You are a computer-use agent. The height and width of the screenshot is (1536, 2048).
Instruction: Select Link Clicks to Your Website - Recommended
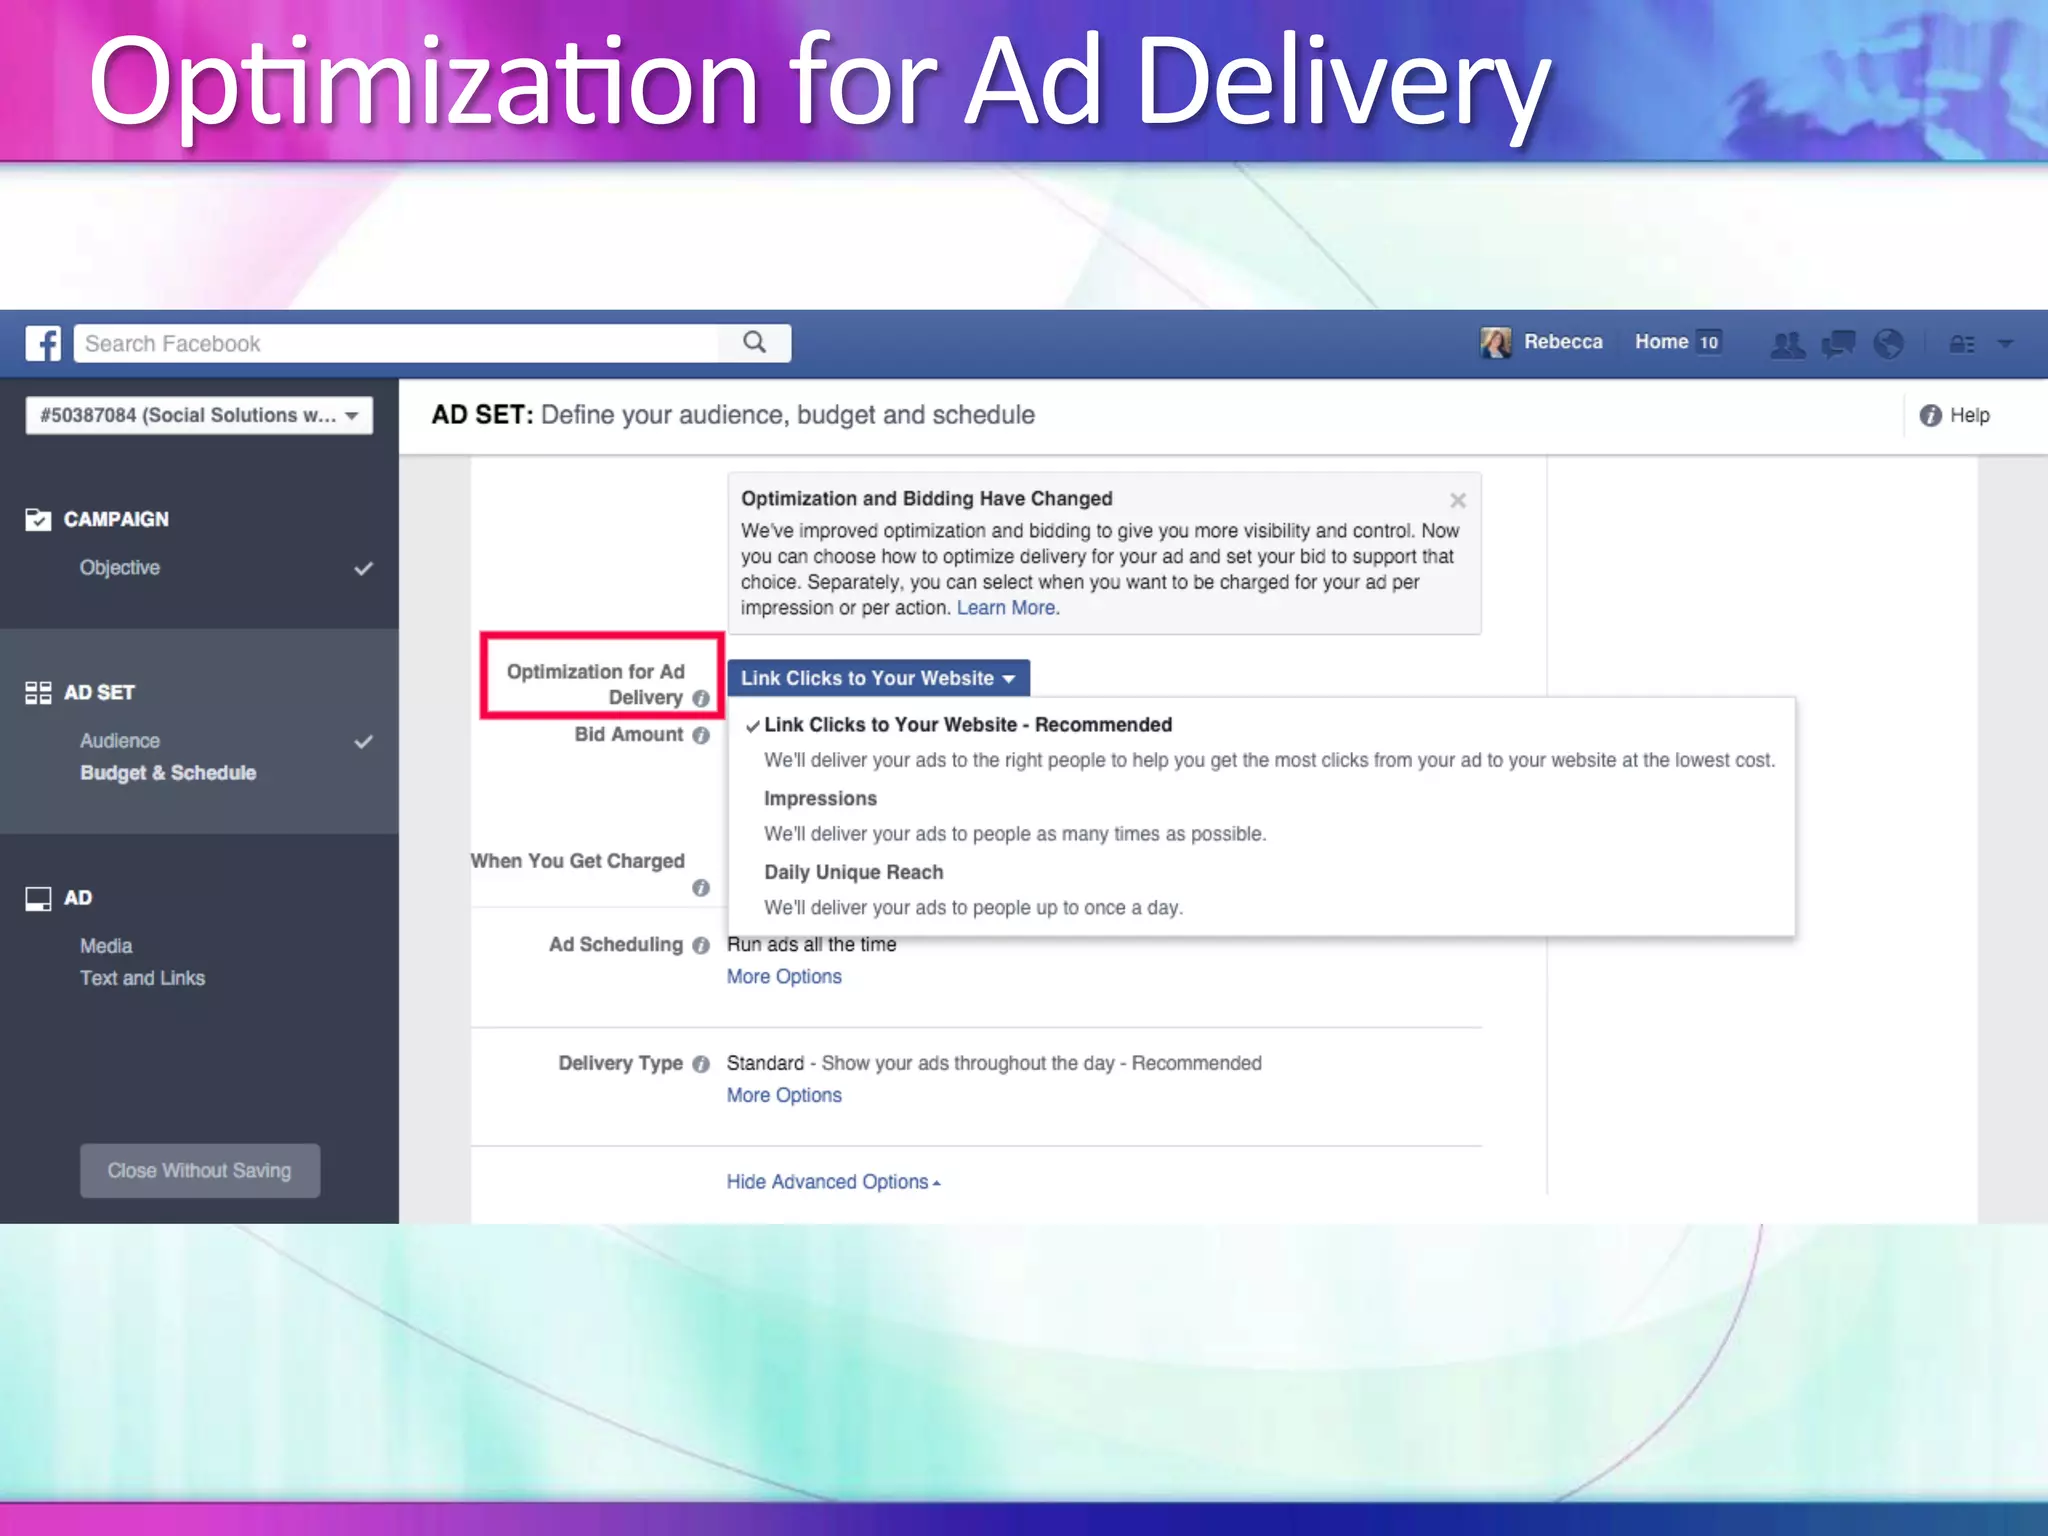pos(967,725)
